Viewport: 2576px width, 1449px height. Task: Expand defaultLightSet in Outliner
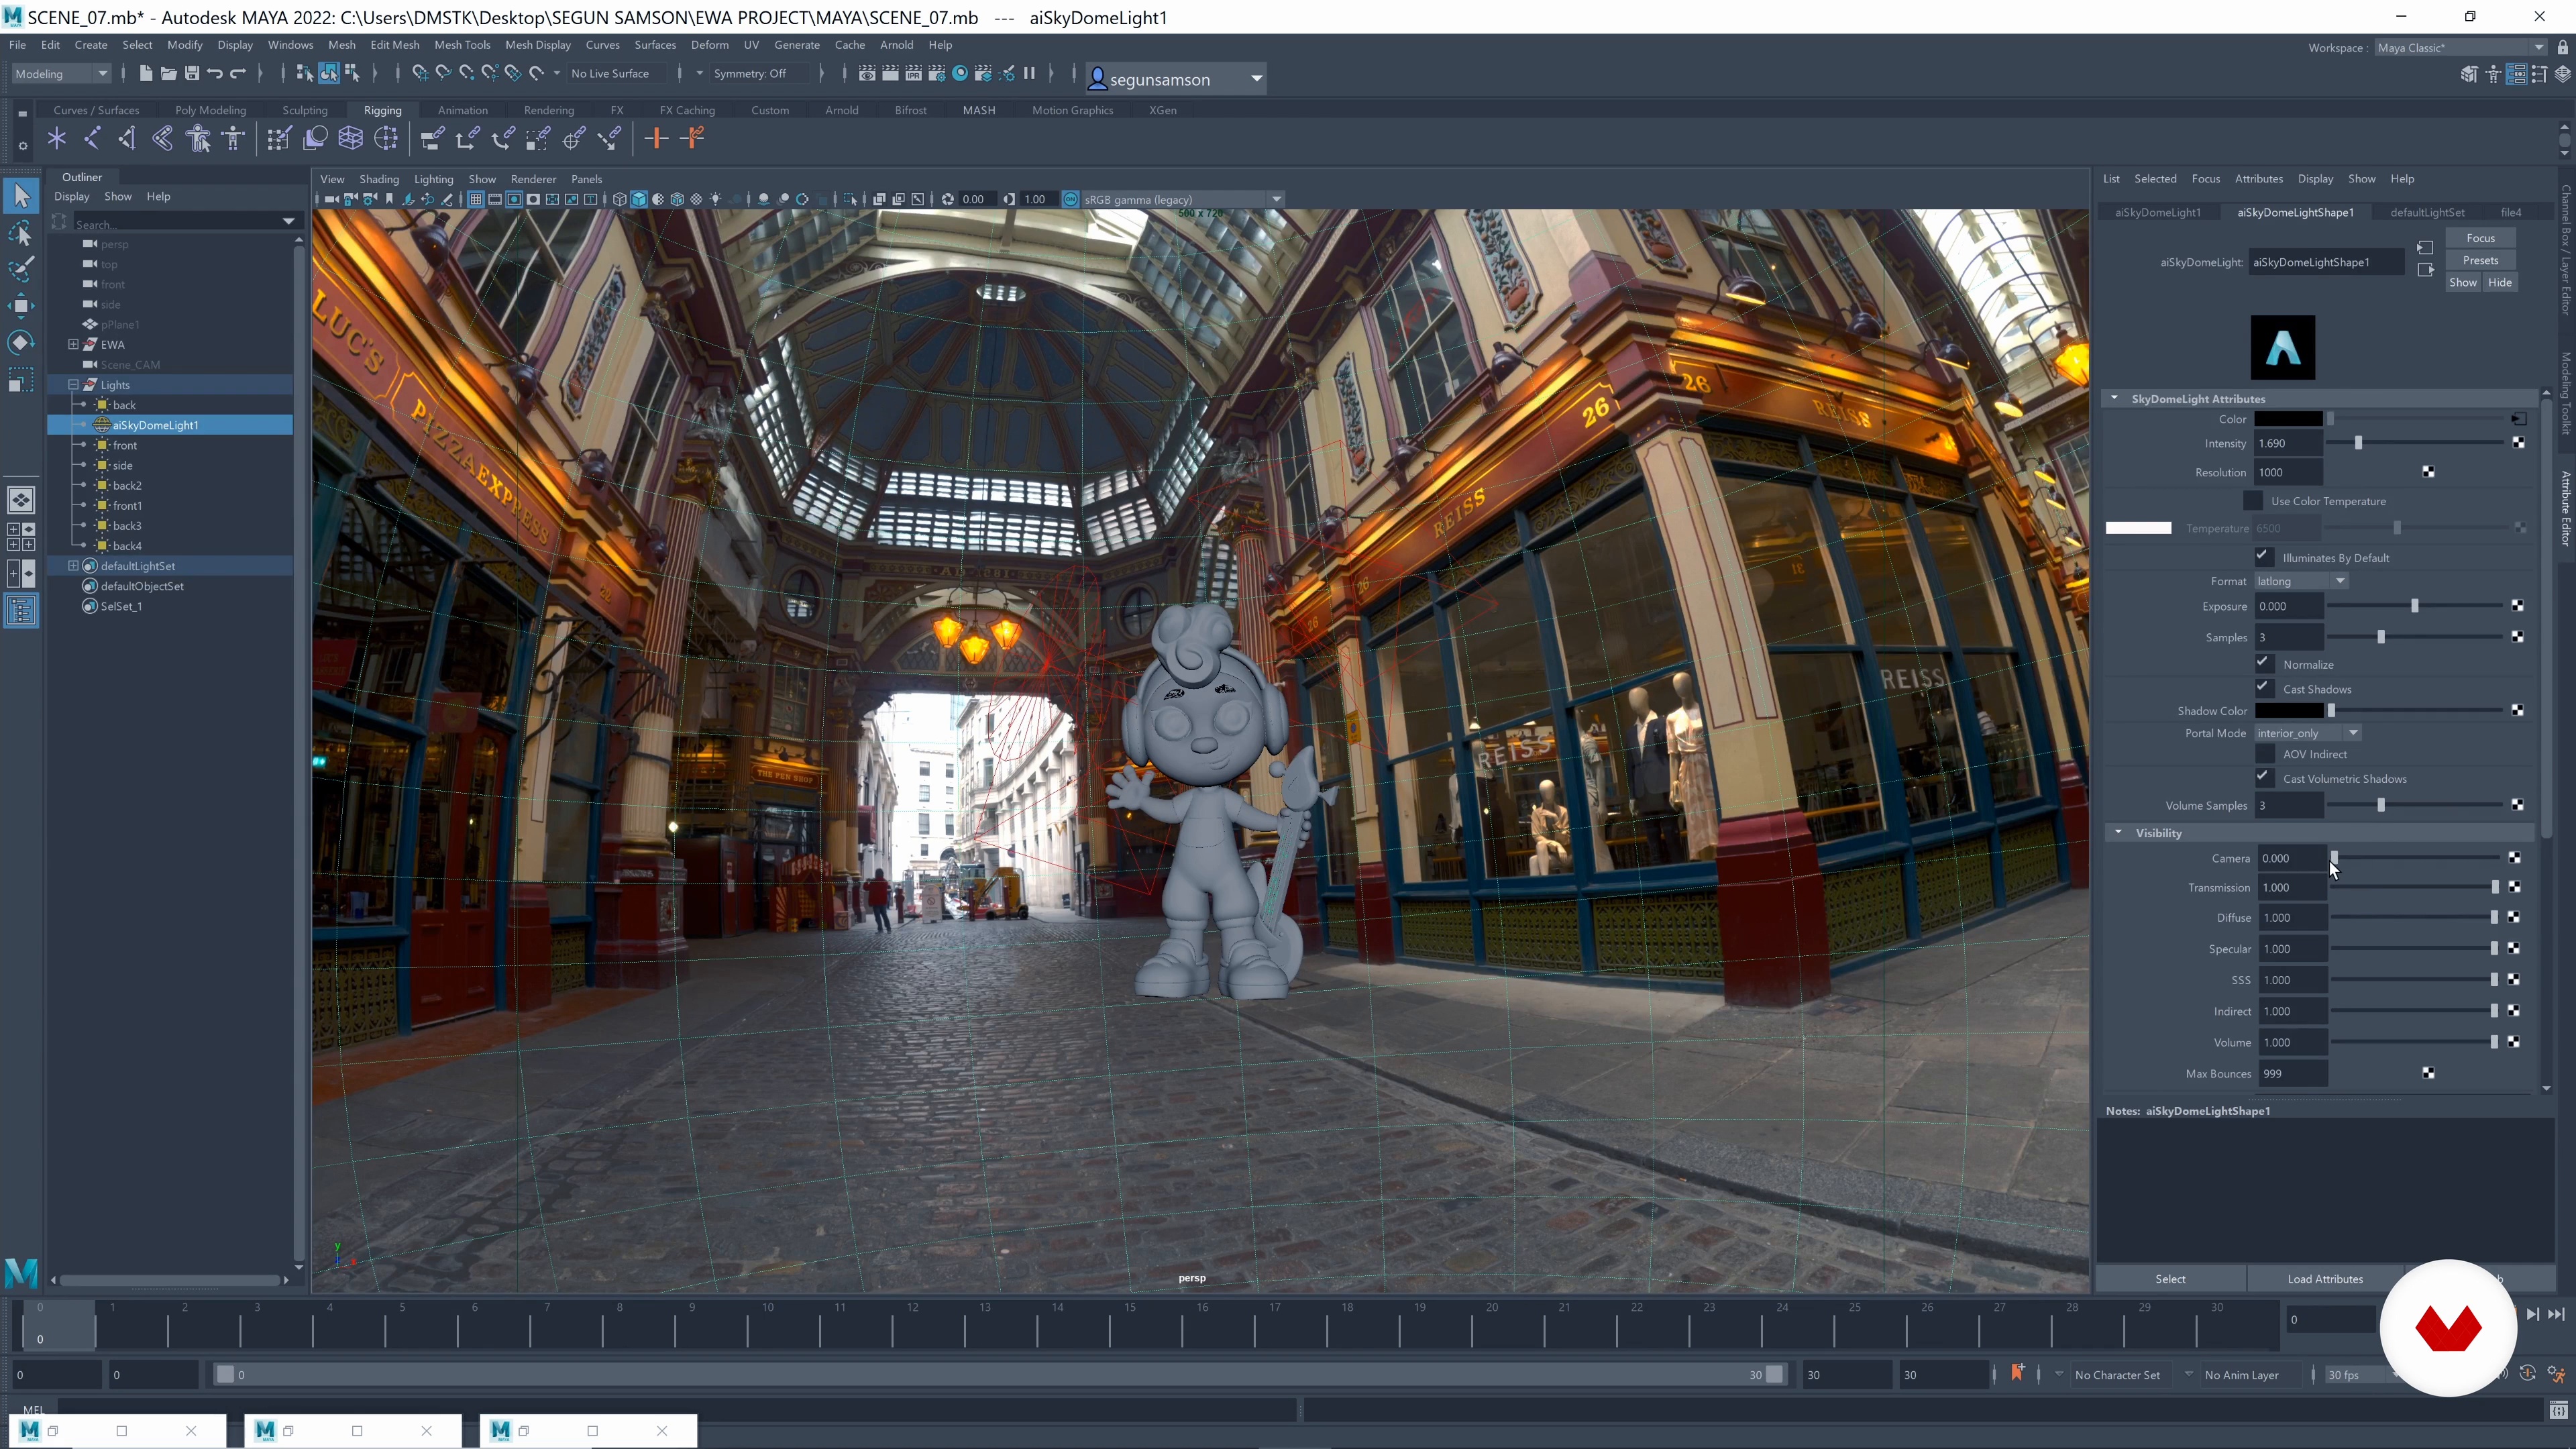click(73, 566)
